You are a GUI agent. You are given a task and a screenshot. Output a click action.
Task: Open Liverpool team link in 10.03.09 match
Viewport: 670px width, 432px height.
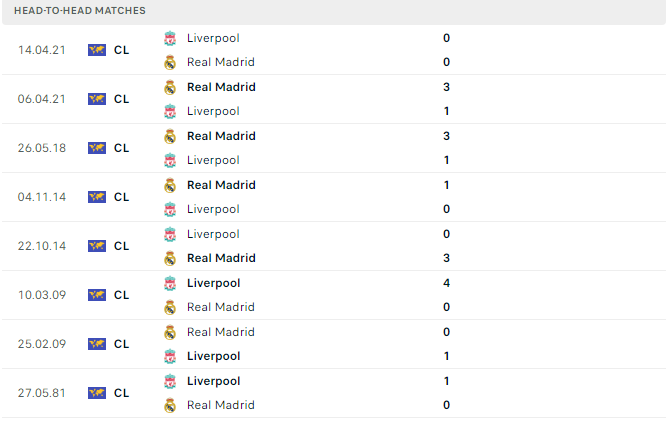click(x=214, y=283)
